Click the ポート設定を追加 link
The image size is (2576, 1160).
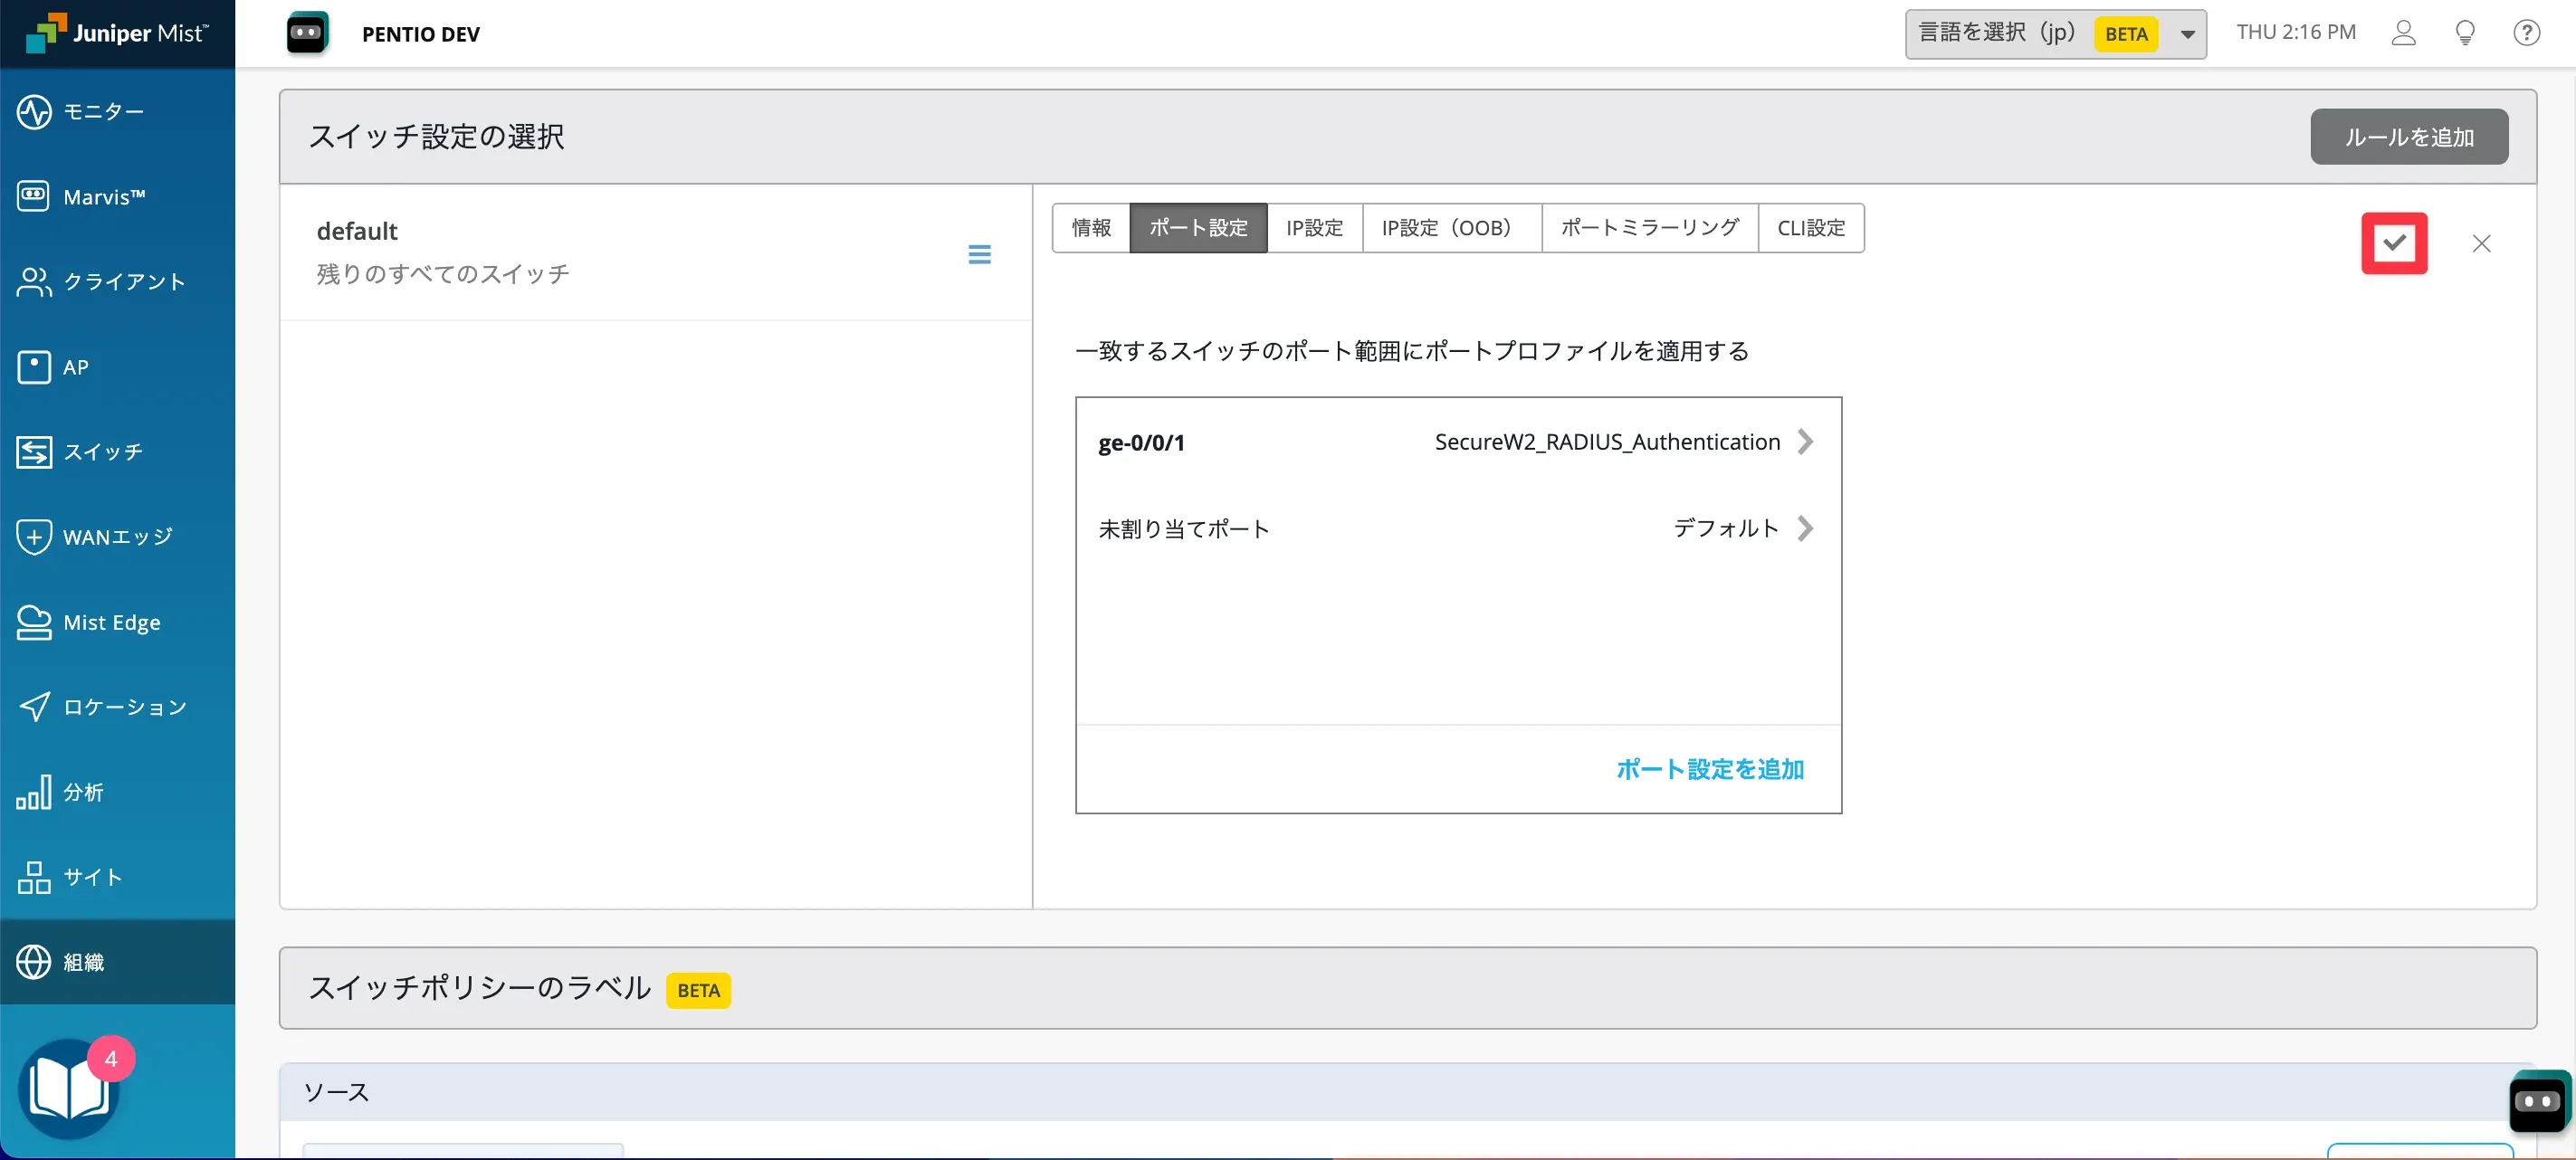[x=1709, y=769]
